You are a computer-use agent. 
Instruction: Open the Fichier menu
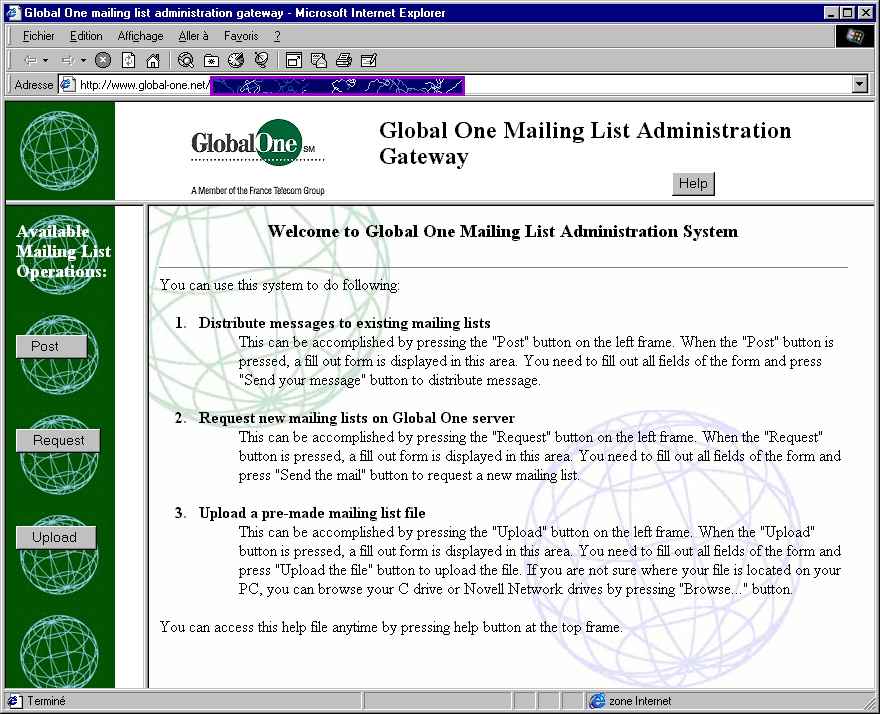click(x=39, y=36)
